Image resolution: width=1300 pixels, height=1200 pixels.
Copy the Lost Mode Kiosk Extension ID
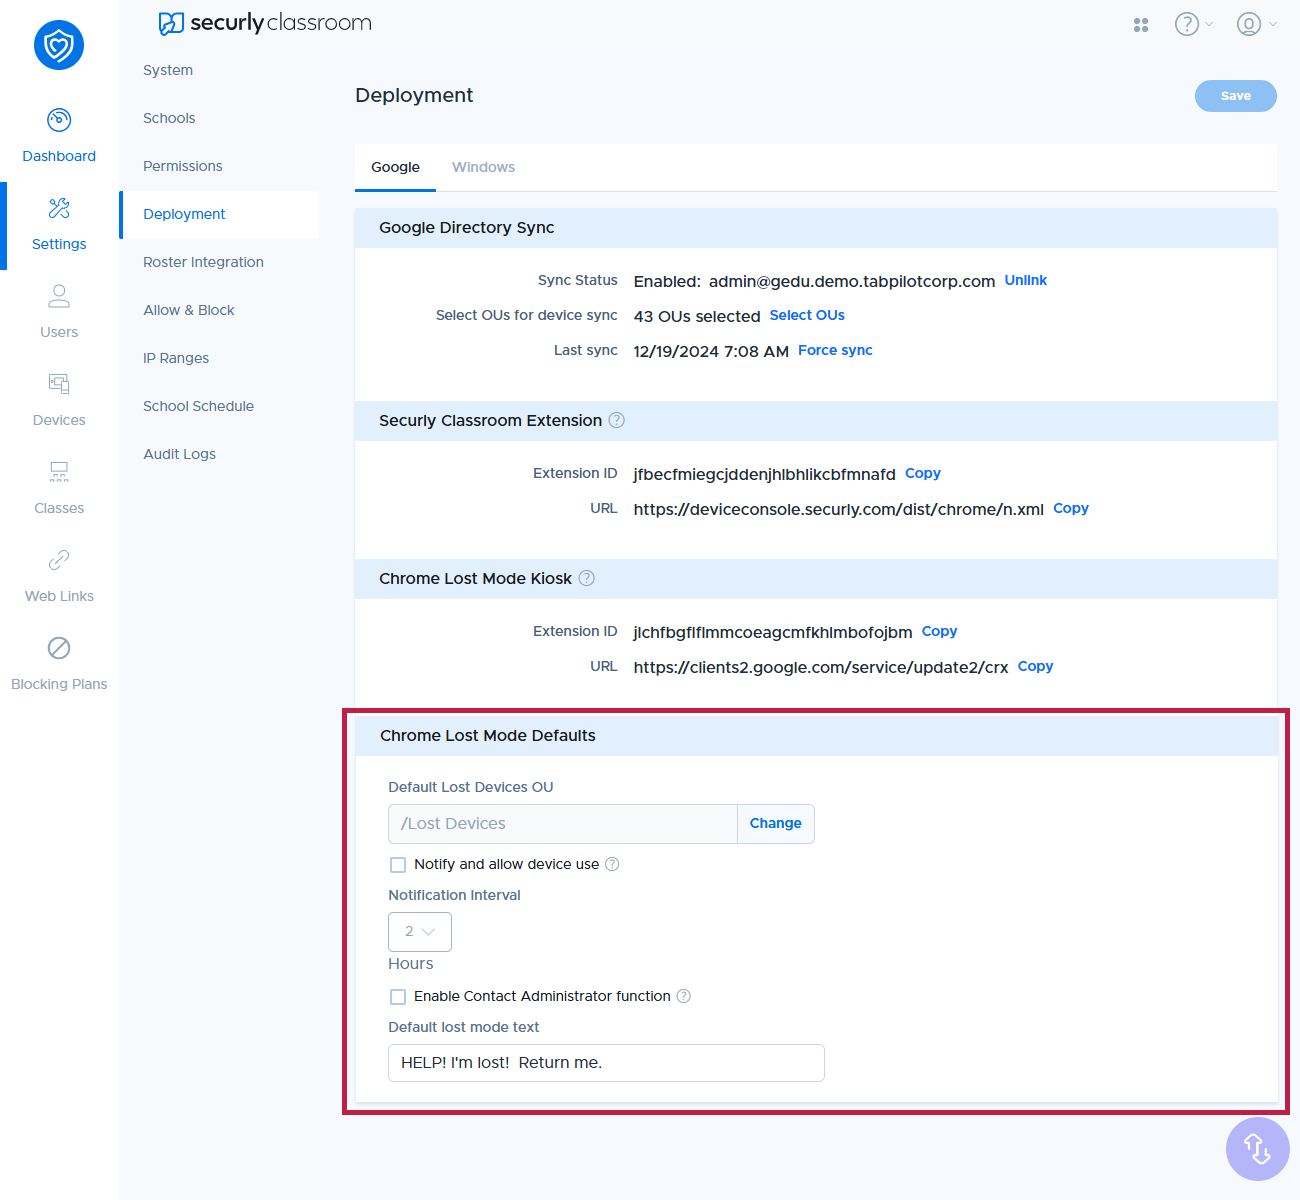(939, 631)
